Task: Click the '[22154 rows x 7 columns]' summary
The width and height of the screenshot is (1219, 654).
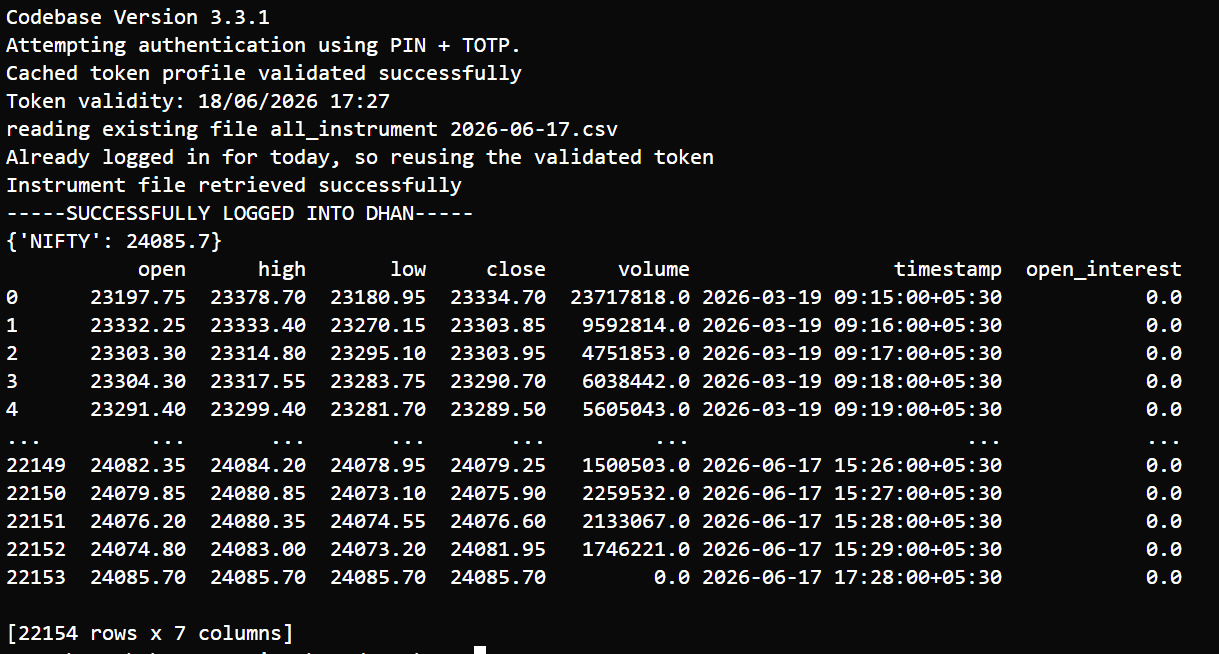Action: [x=150, y=633]
